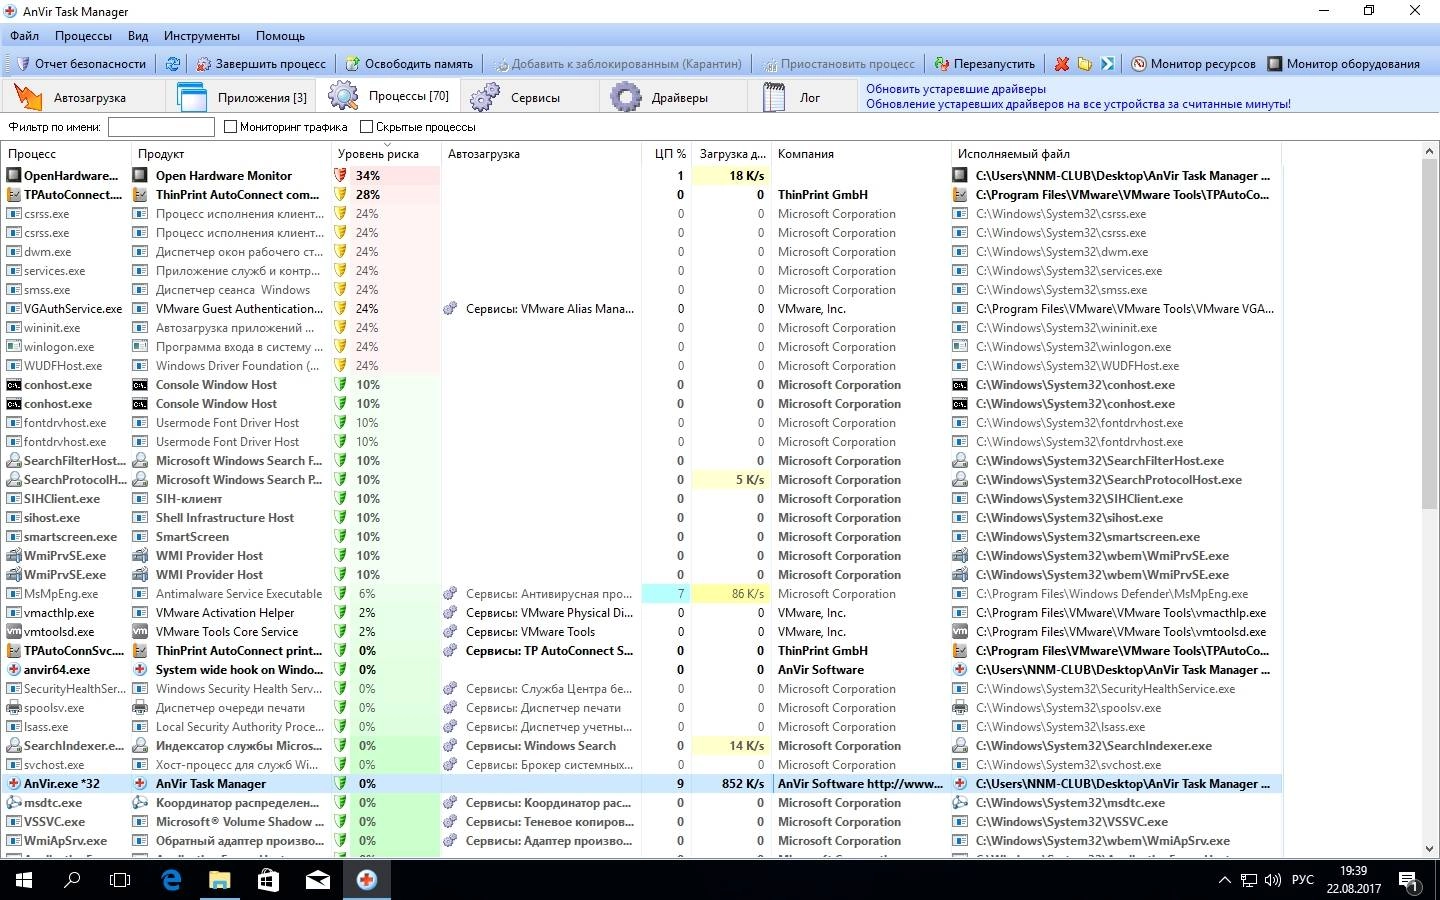Screen dimensions: 1440x900
Task: Click Обновить устаревшие драйверы link
Action: [x=955, y=89]
